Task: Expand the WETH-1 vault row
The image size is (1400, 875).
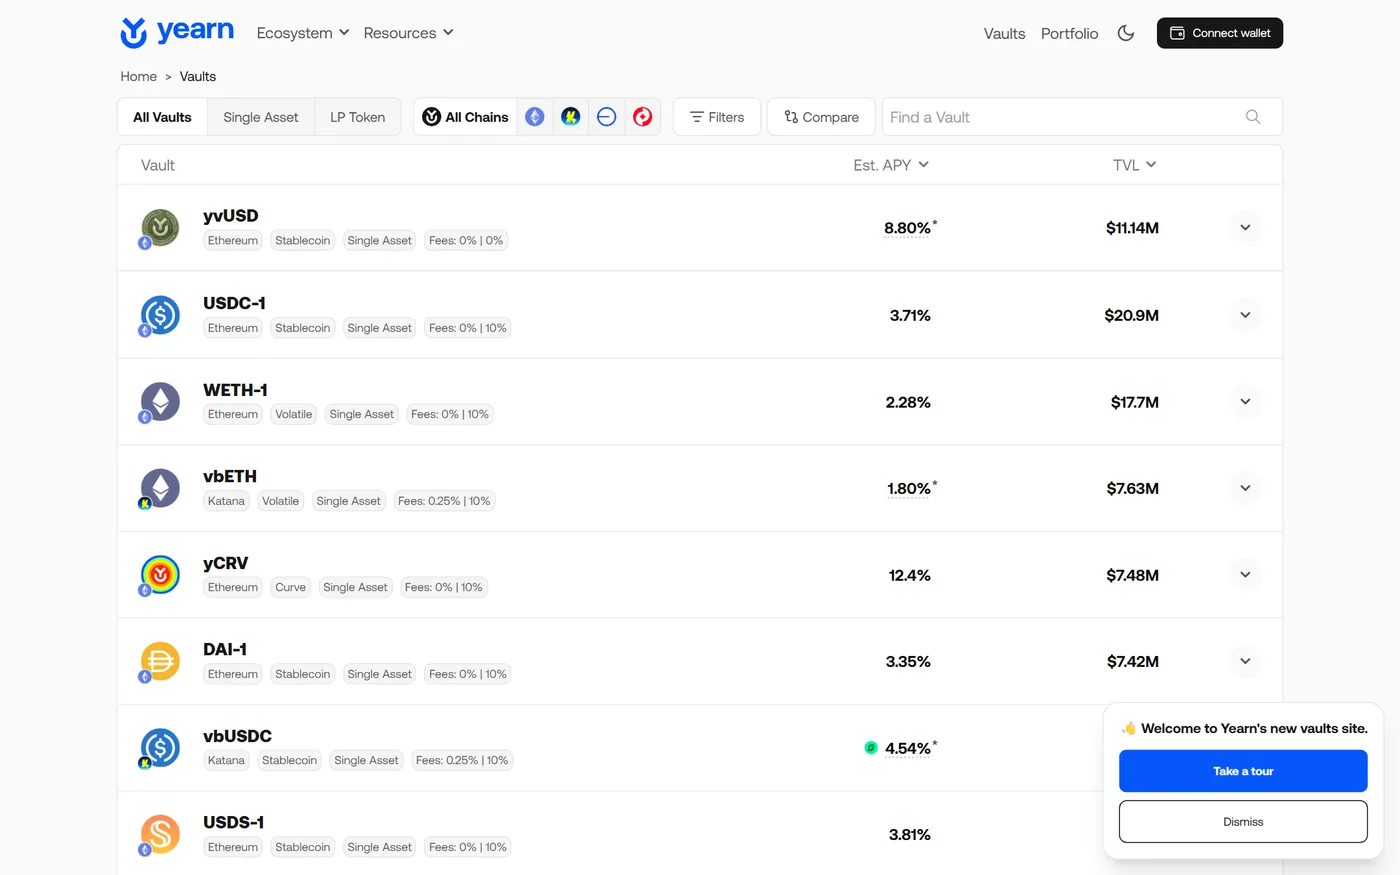Action: click(1245, 402)
